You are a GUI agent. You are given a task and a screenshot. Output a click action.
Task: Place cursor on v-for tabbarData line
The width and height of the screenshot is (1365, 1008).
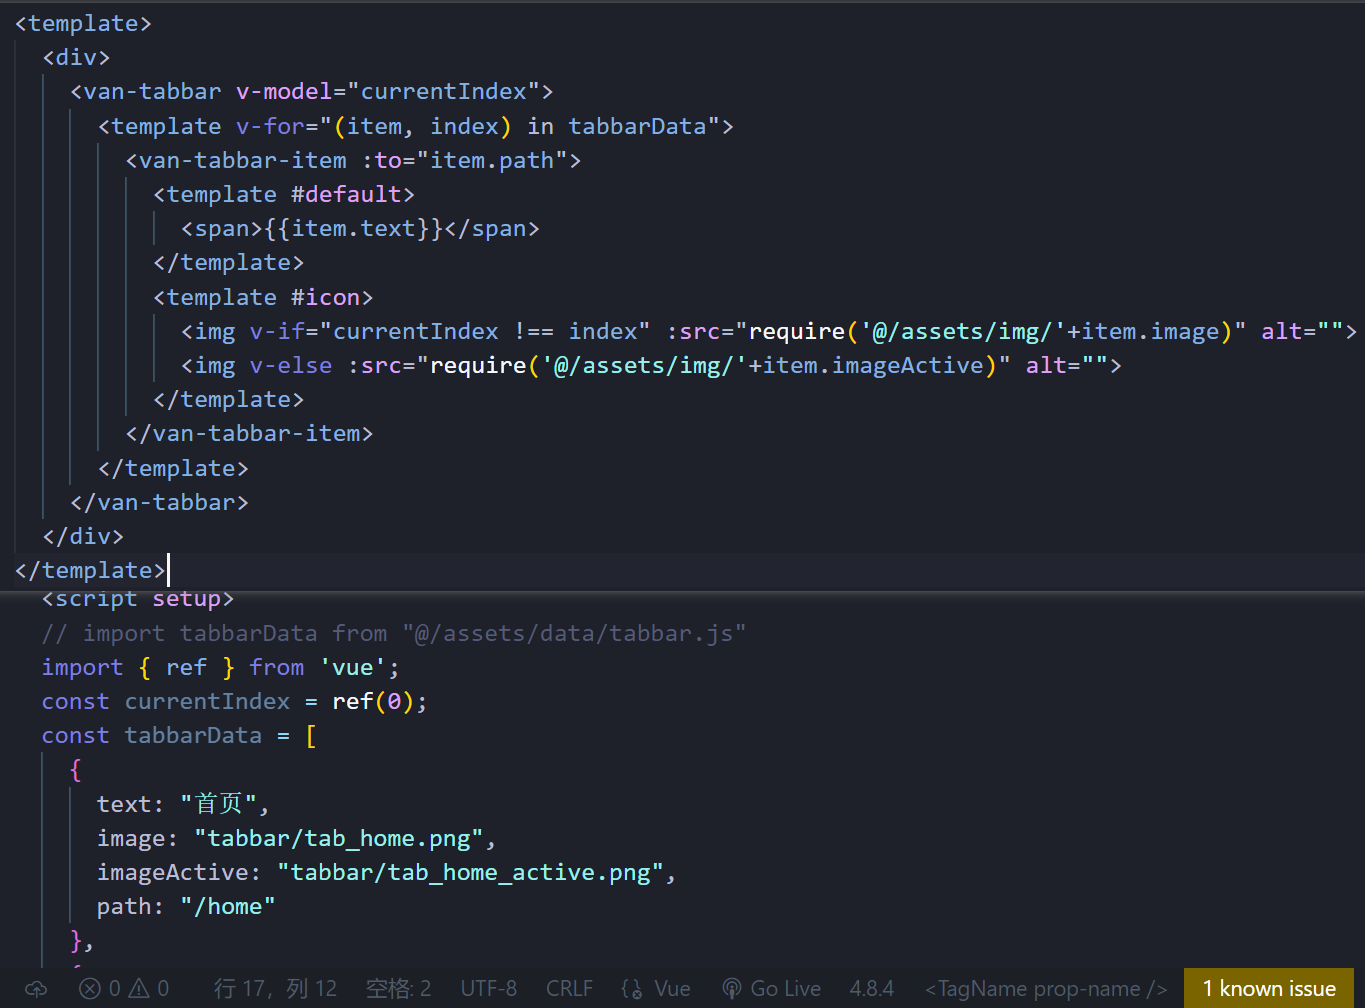click(416, 126)
